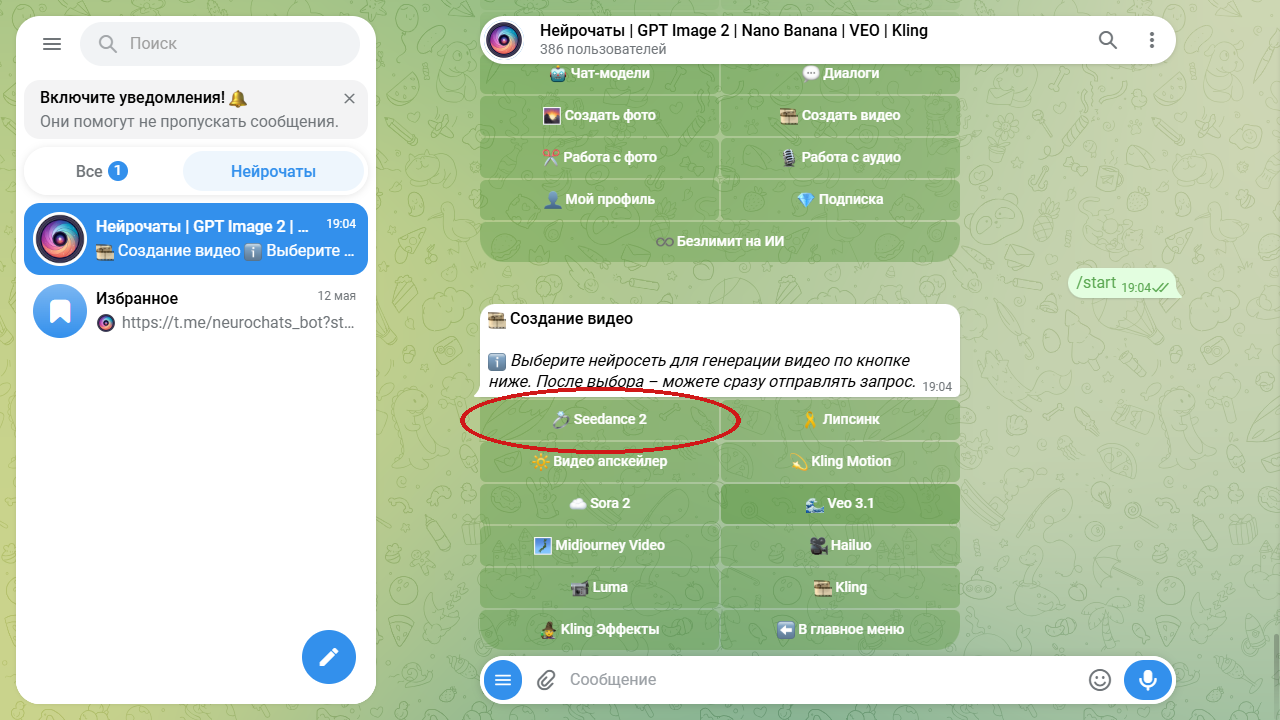Open the emoji picker smiley icon

[x=1100, y=680]
